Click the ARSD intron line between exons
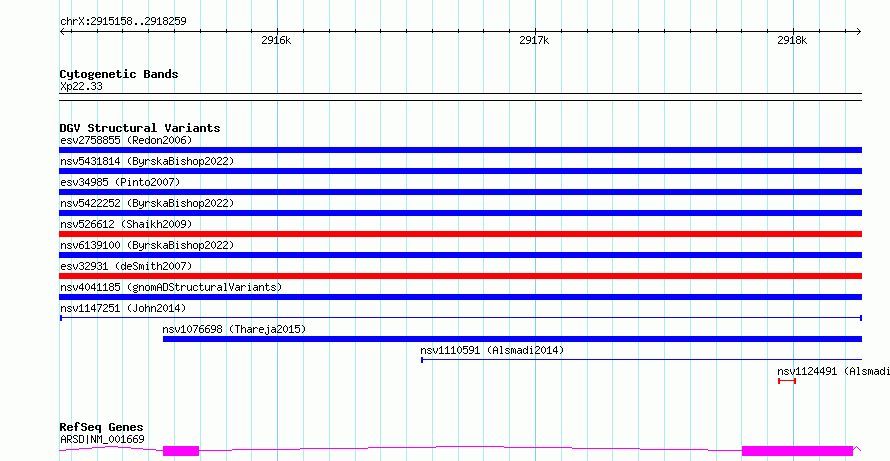The height and width of the screenshot is (461, 890). (470, 448)
